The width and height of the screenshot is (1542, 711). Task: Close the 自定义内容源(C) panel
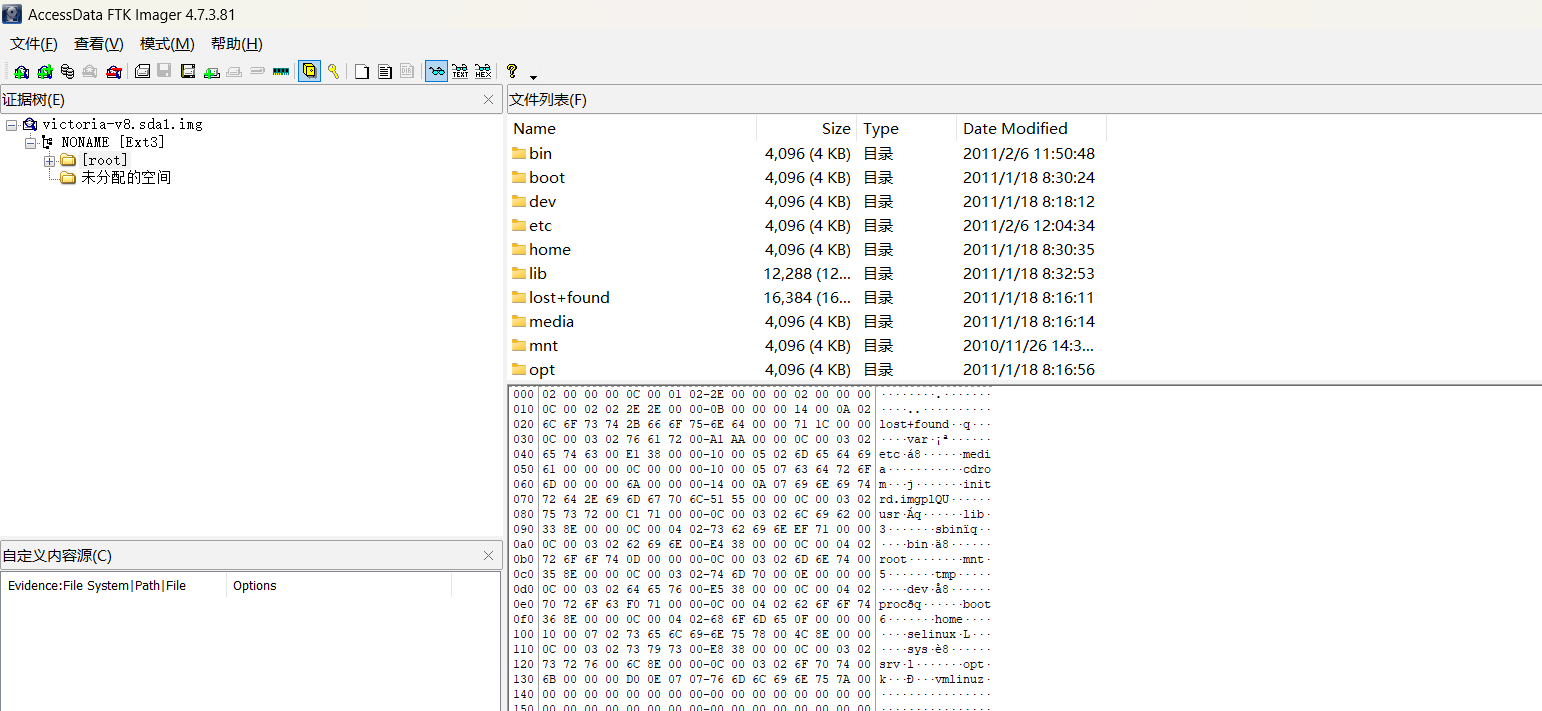pyautogui.click(x=488, y=556)
